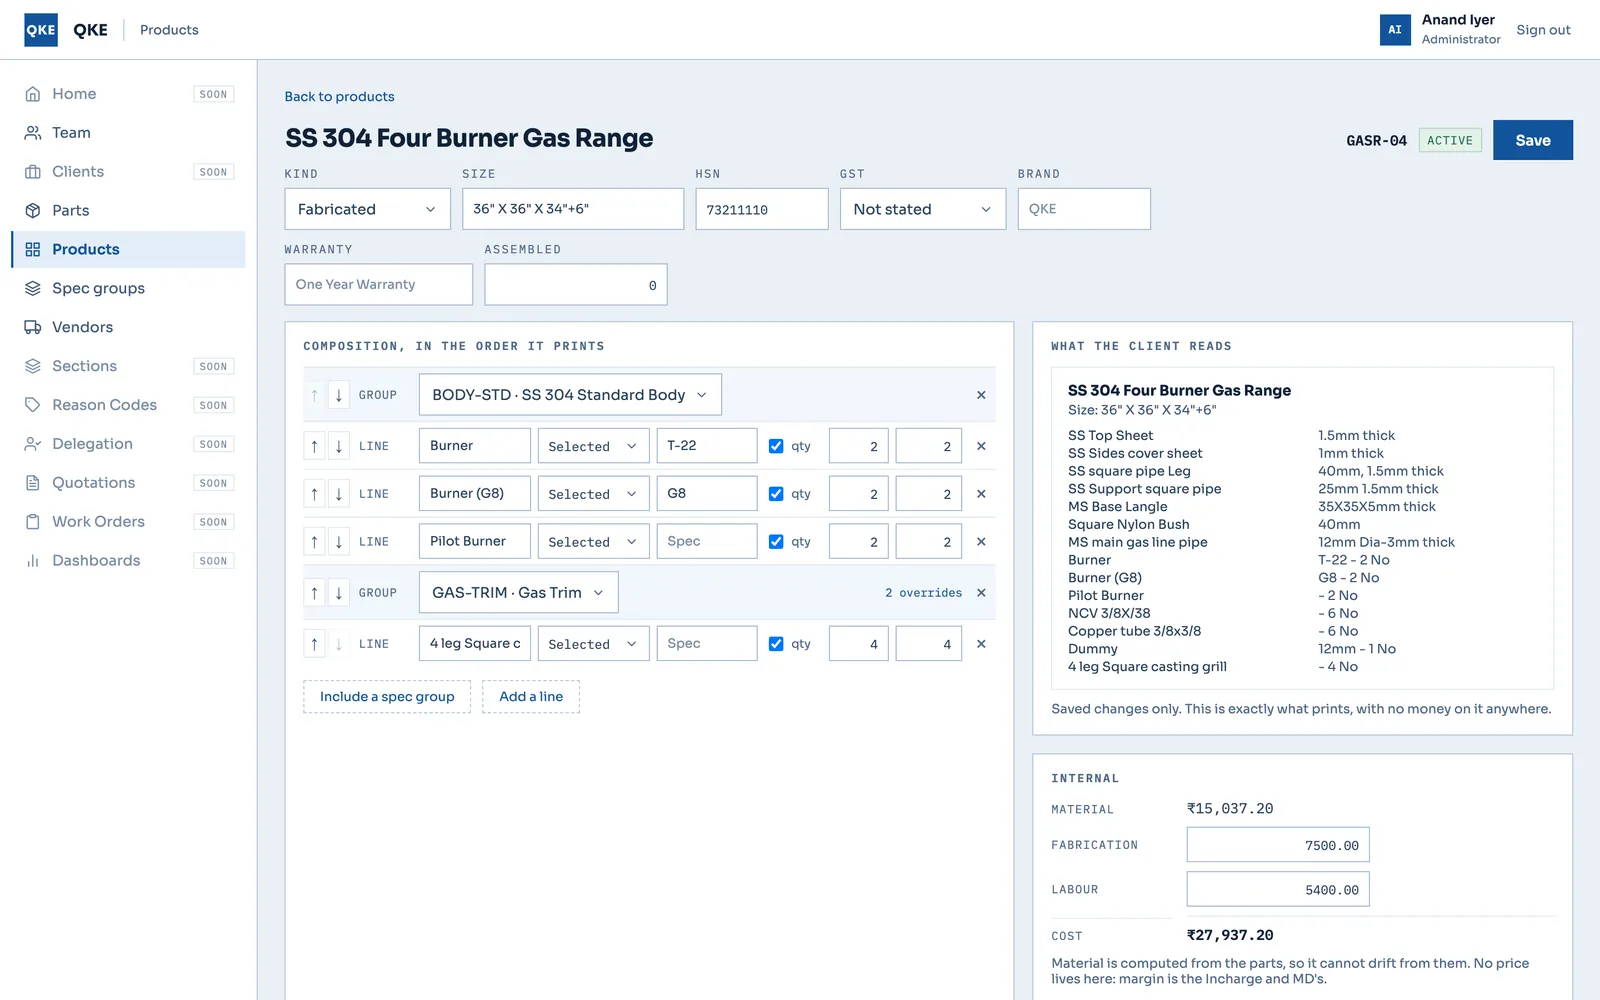Image resolution: width=1600 pixels, height=1000 pixels.
Task: Expand the BODY-STD spec group selector
Action: coord(570,395)
